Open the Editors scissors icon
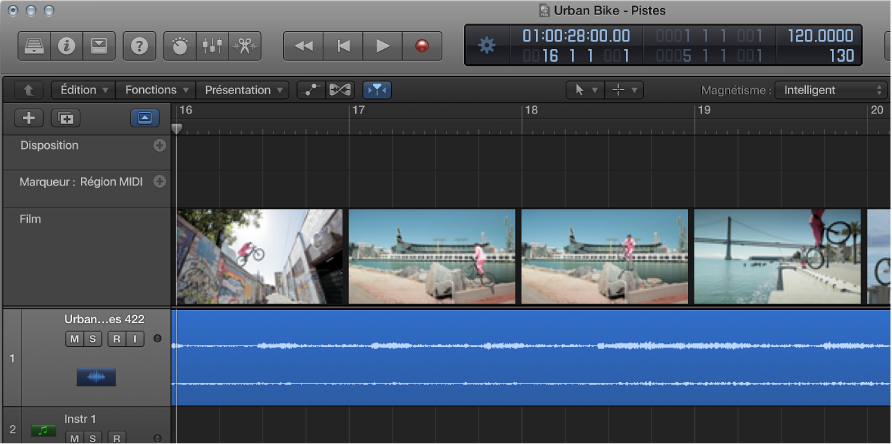 point(243,46)
